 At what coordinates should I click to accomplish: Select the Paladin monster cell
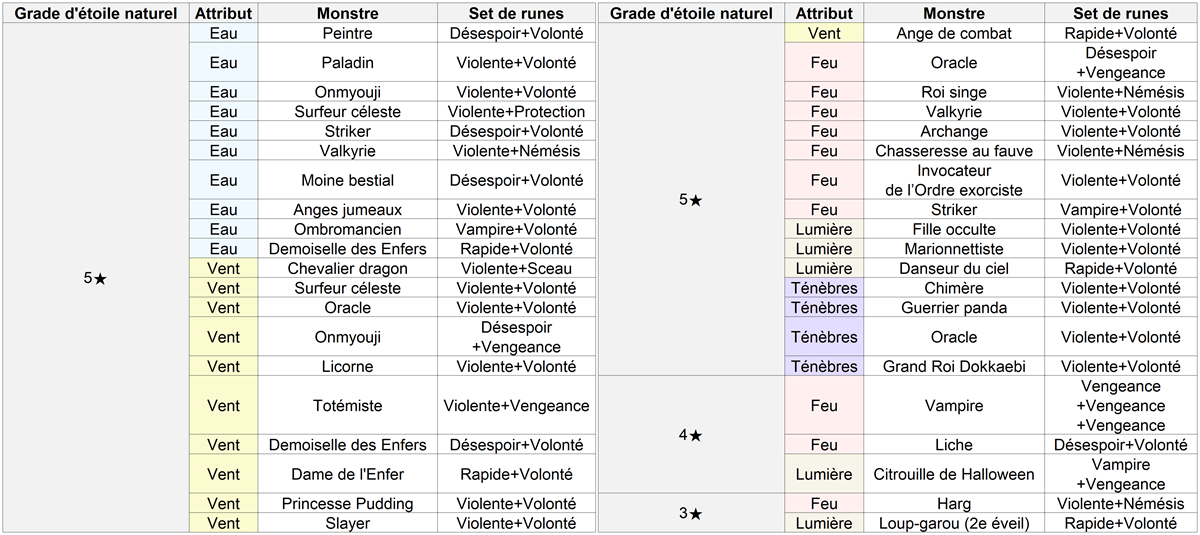[347, 62]
